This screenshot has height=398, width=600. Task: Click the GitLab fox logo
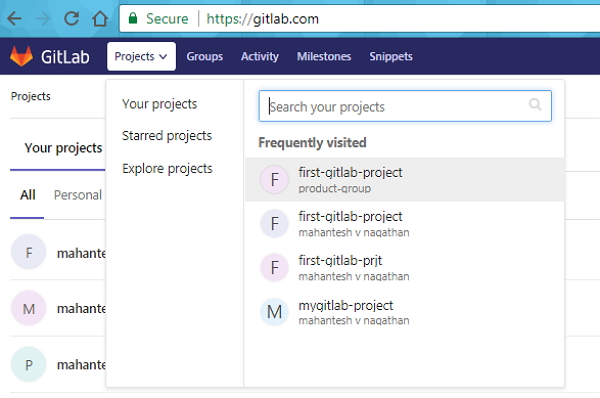pos(21,57)
